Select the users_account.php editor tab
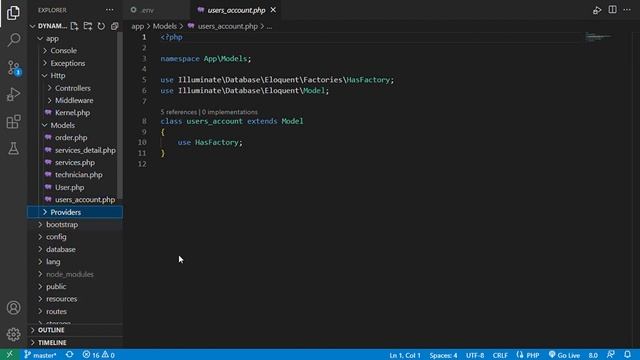The image size is (640, 360). click(x=236, y=10)
